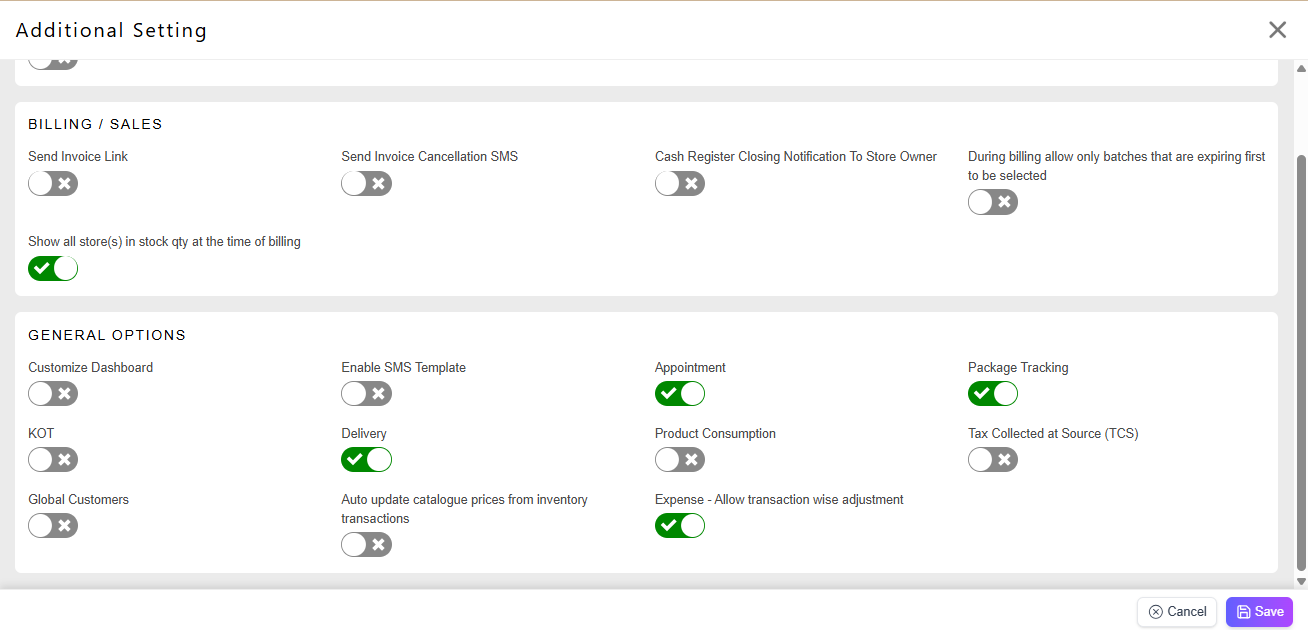
Task: Turn off the Delivery toggle
Action: (x=366, y=460)
